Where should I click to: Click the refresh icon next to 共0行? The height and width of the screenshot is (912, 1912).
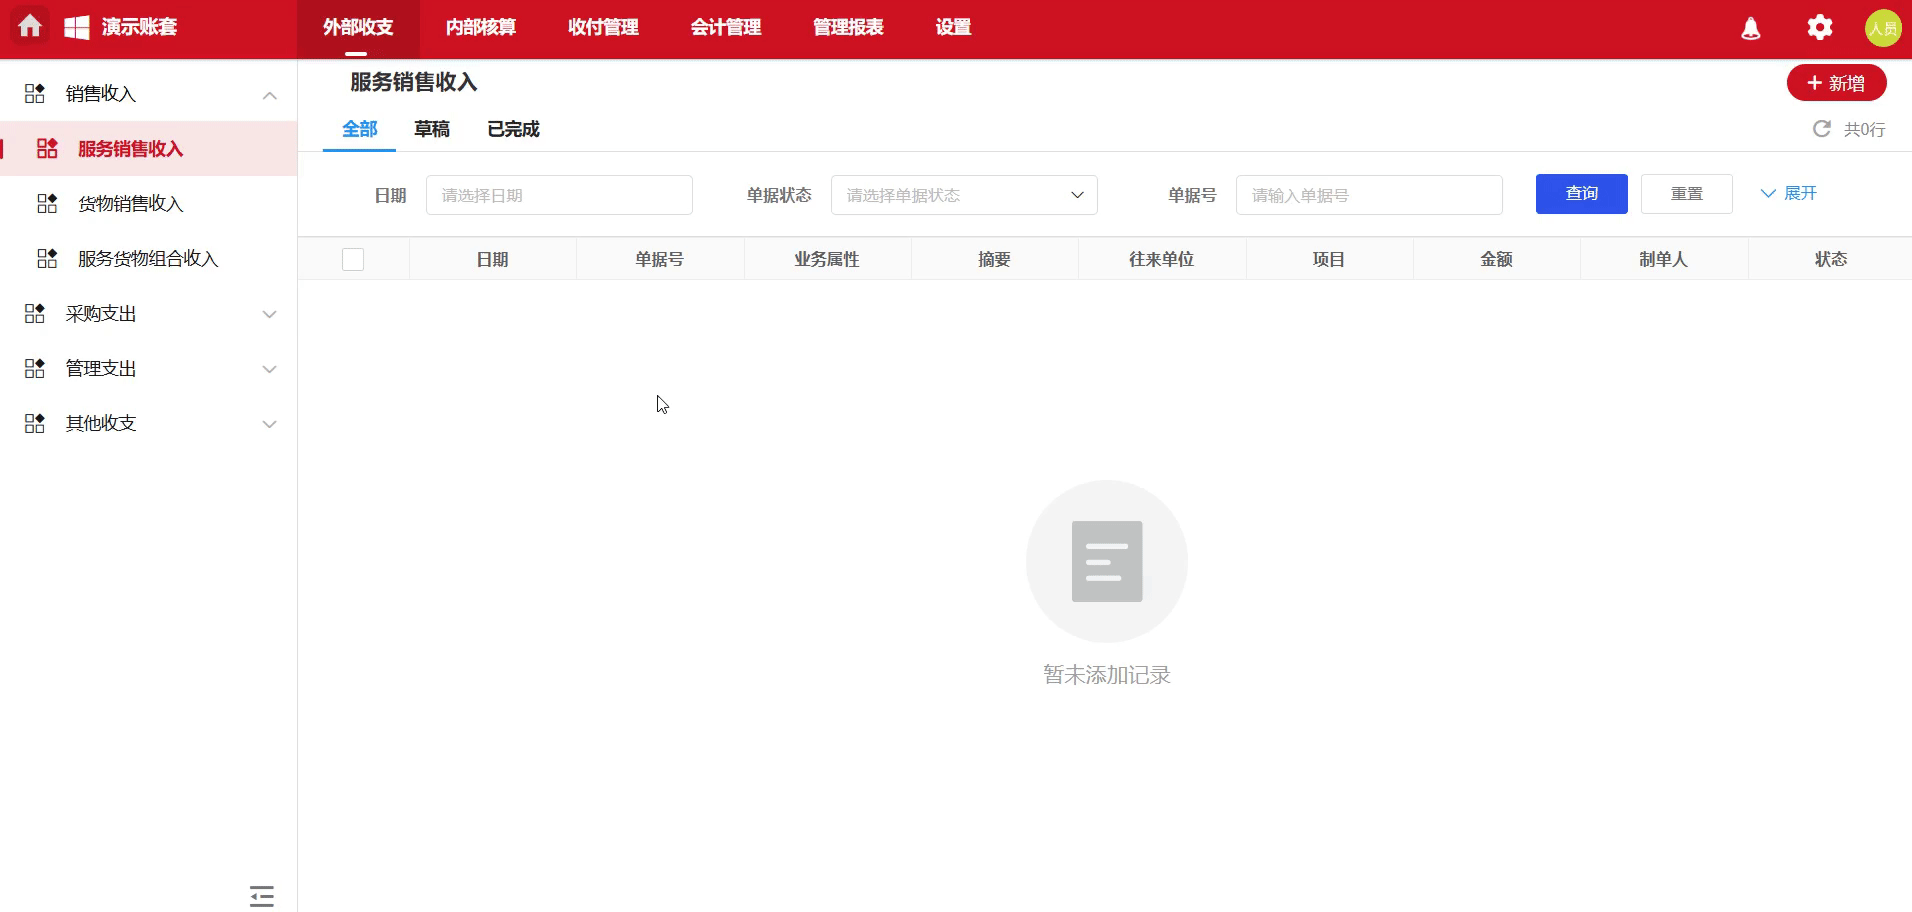point(1822,129)
